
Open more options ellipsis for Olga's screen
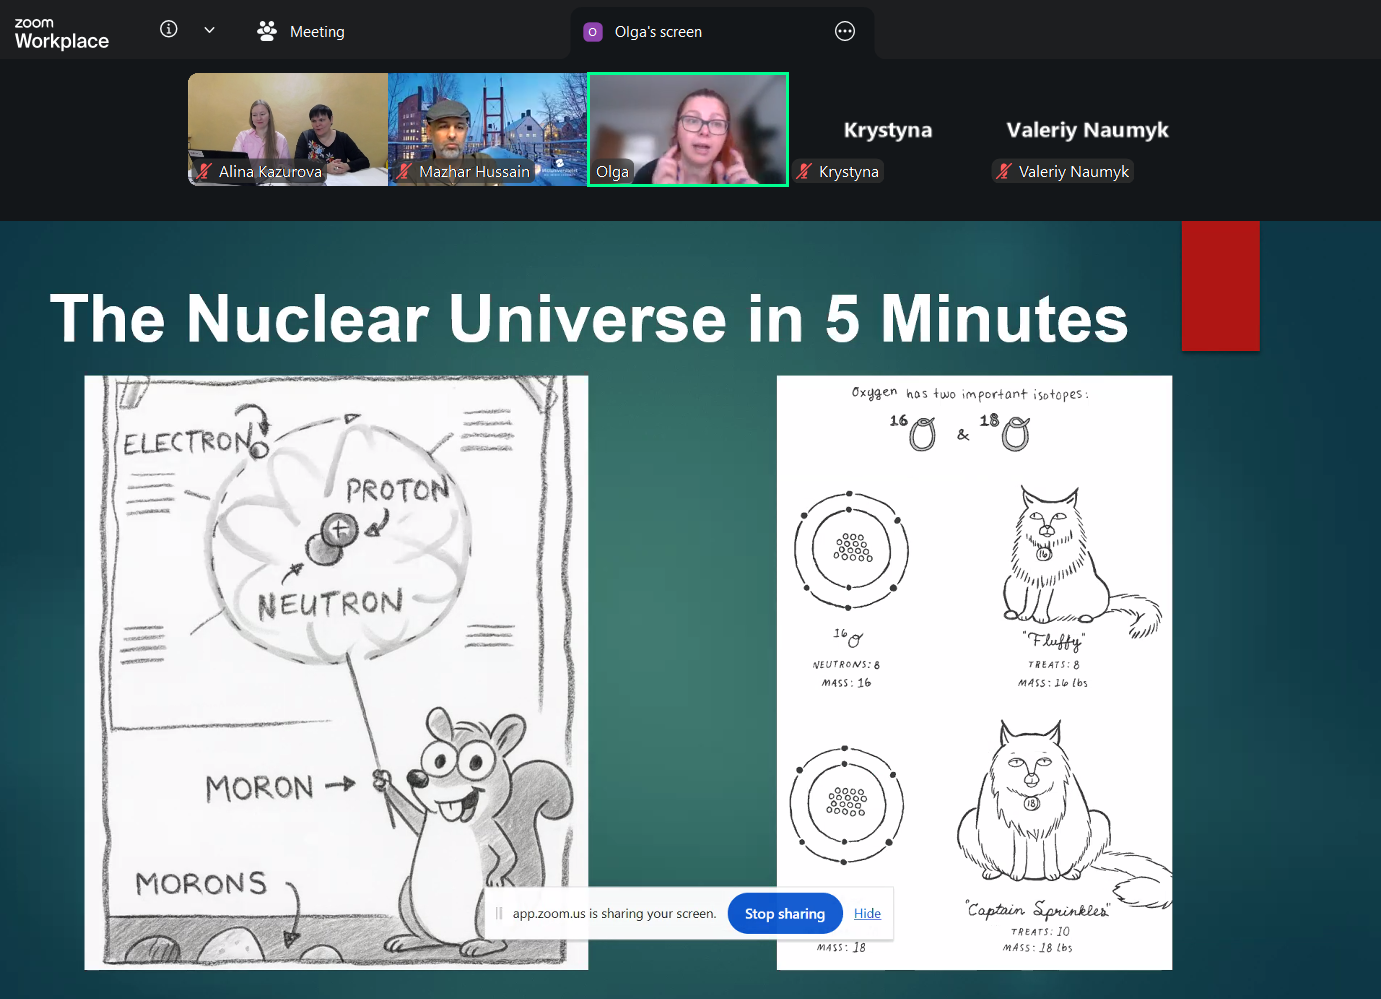point(845,31)
